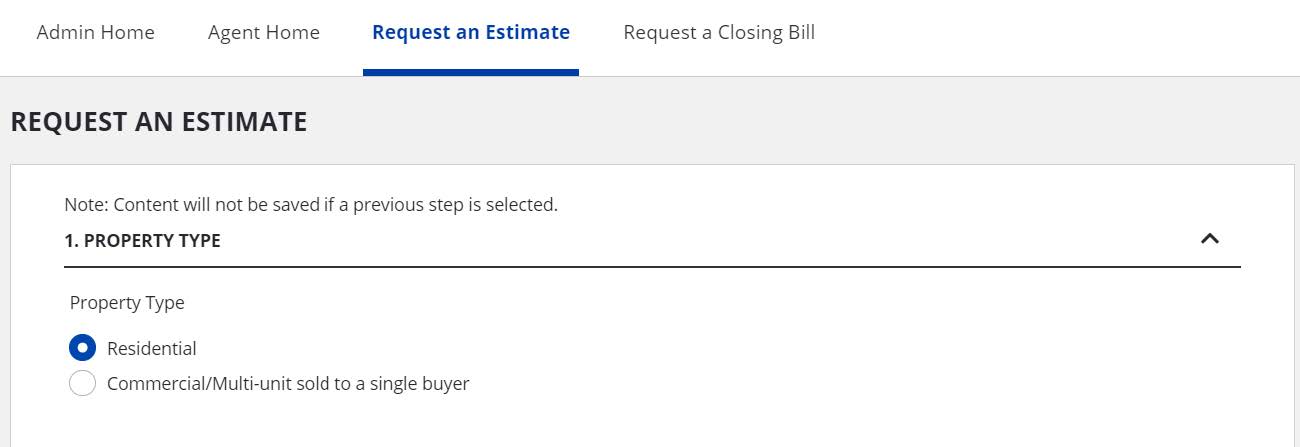1300x447 pixels.
Task: Click the 'Residential' option label
Action: [x=152, y=348]
